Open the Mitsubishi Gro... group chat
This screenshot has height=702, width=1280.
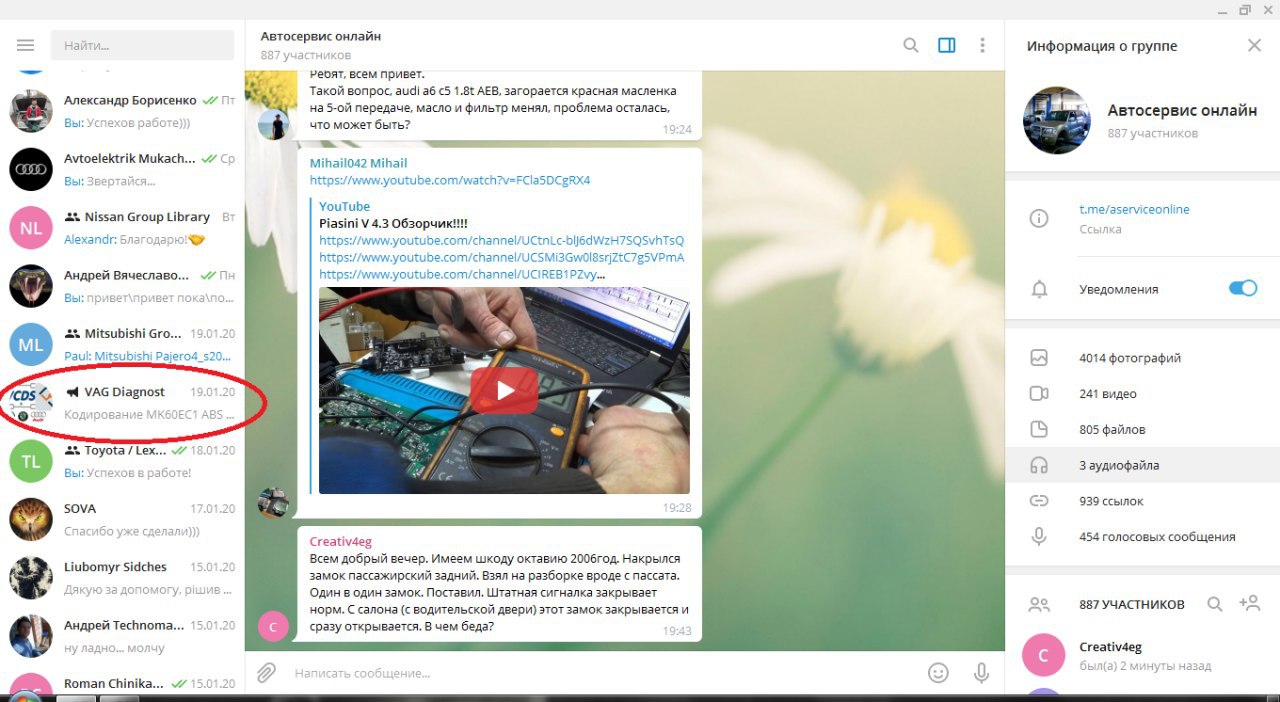tap(122, 343)
